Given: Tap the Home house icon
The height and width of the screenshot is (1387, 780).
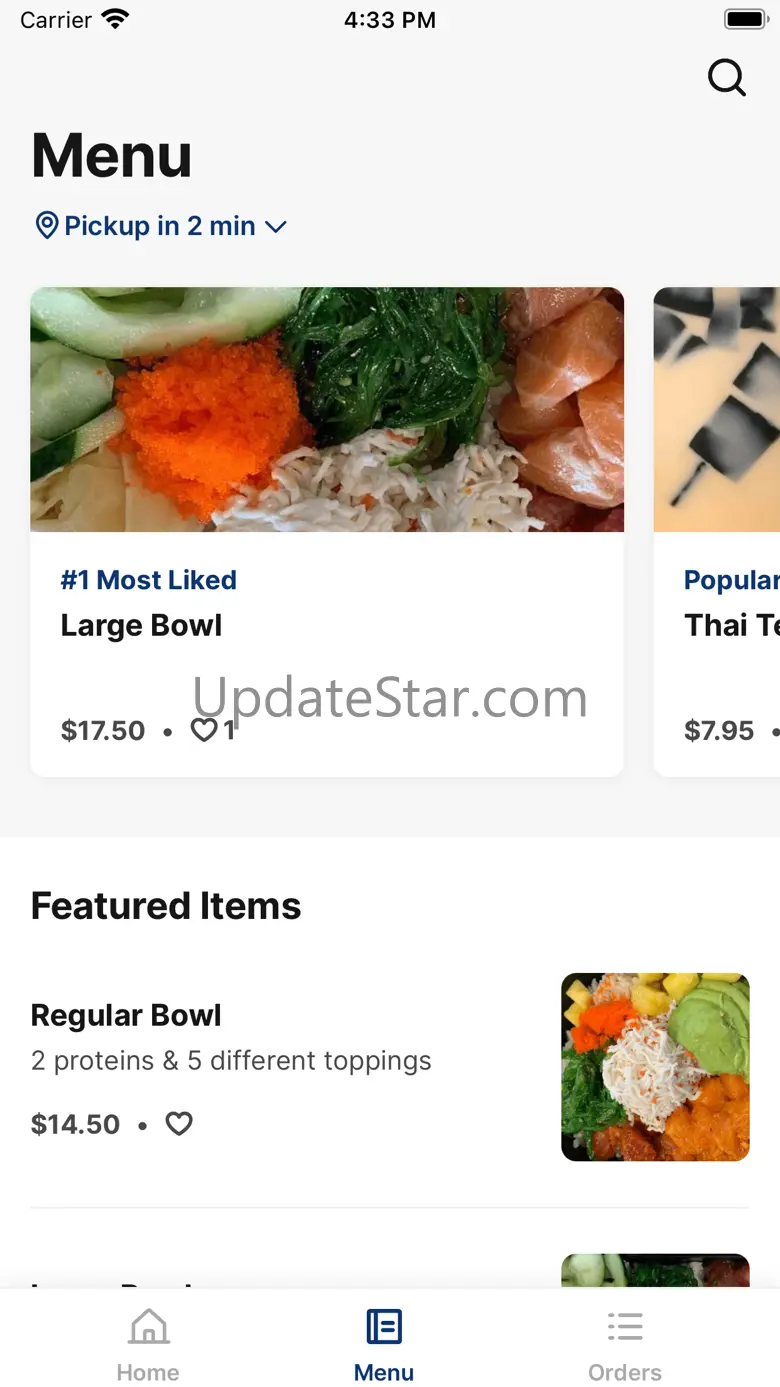Looking at the screenshot, I should tap(149, 1327).
